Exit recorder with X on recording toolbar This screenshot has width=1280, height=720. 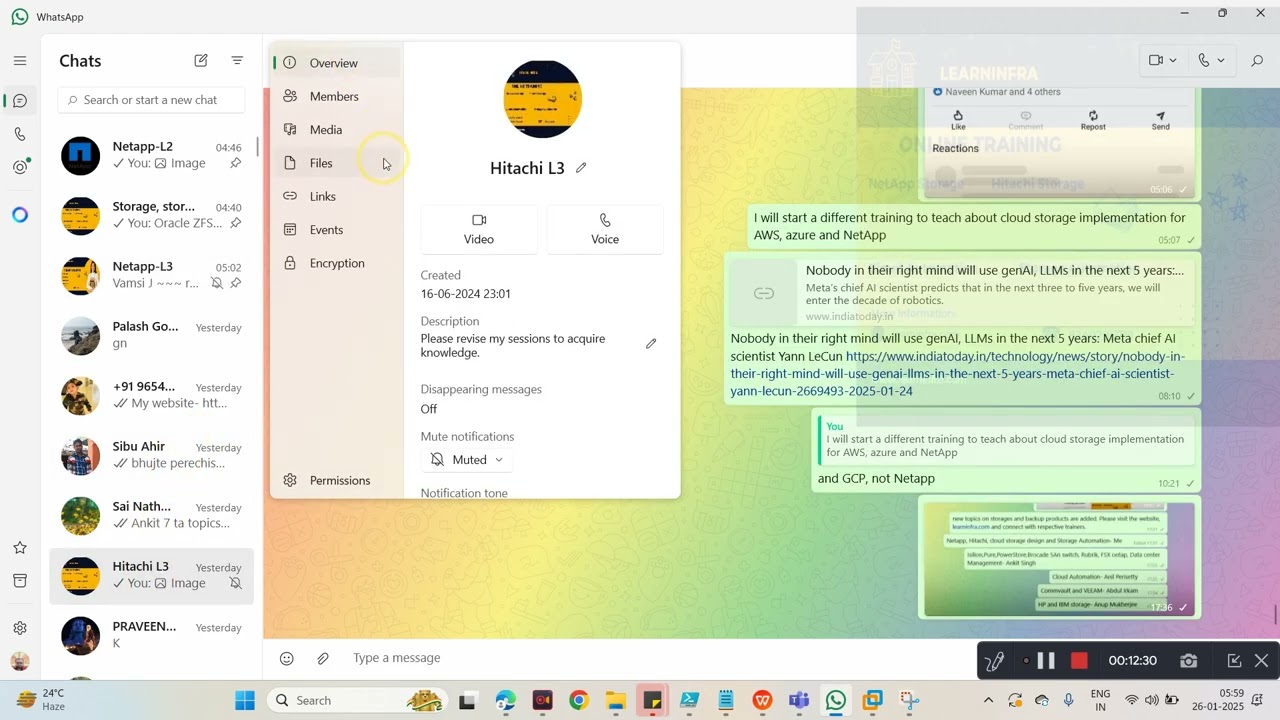point(1261,661)
